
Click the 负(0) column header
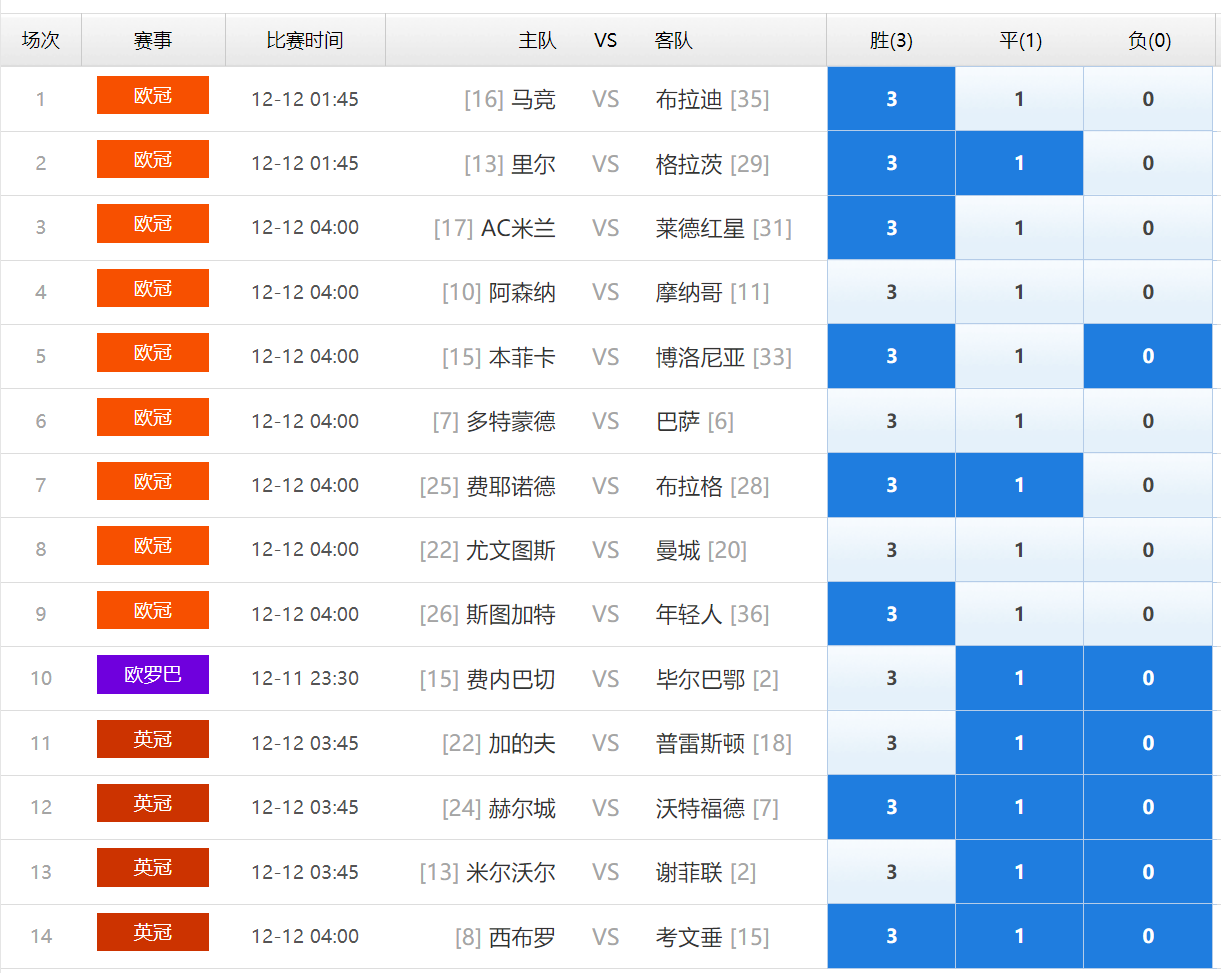click(1149, 41)
